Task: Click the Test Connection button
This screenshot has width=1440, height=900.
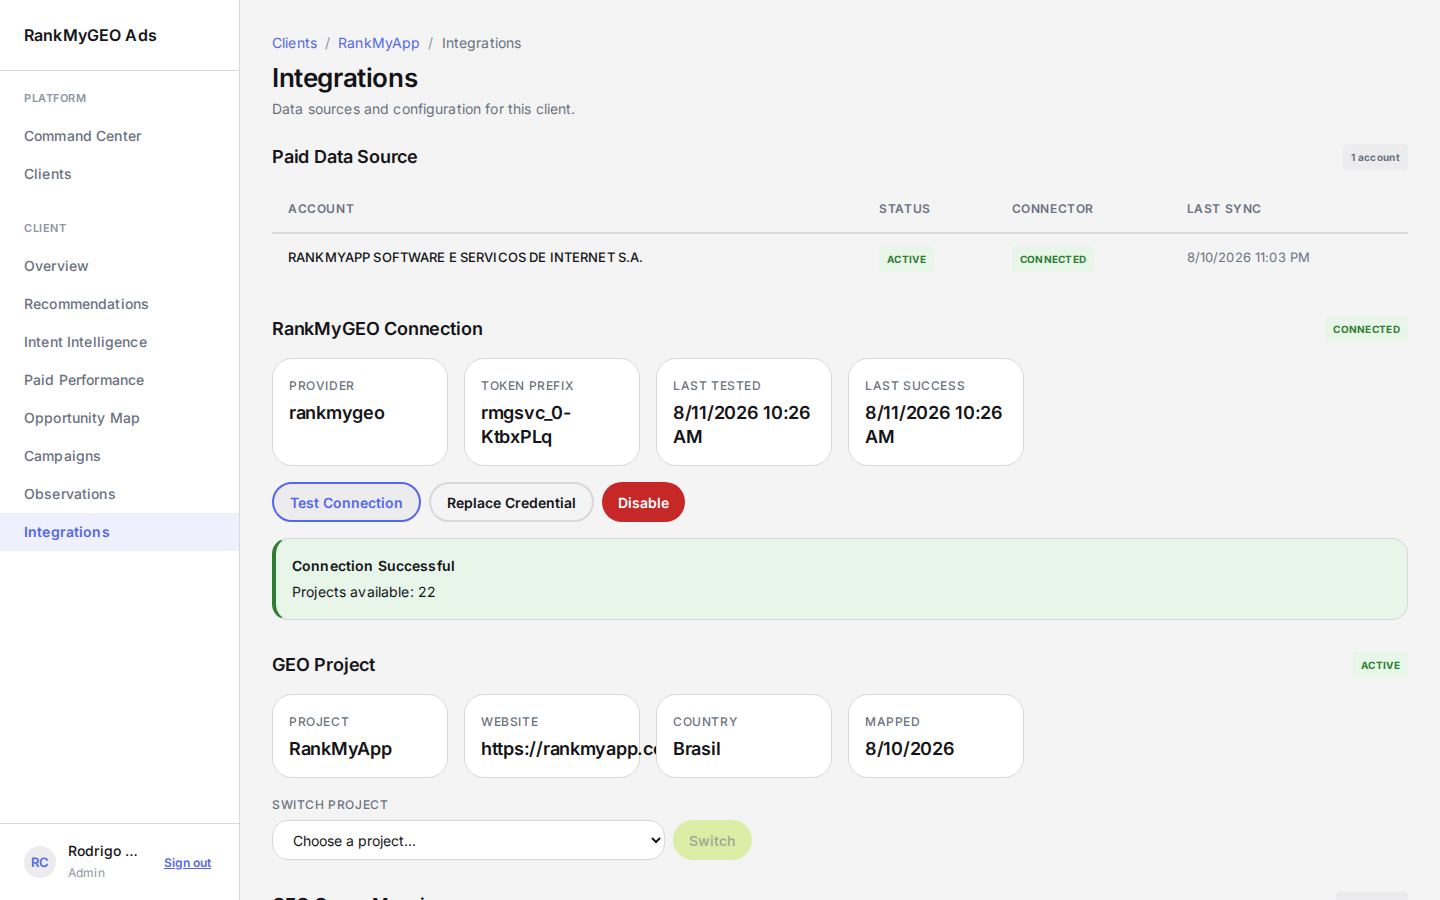Action: tap(346, 502)
